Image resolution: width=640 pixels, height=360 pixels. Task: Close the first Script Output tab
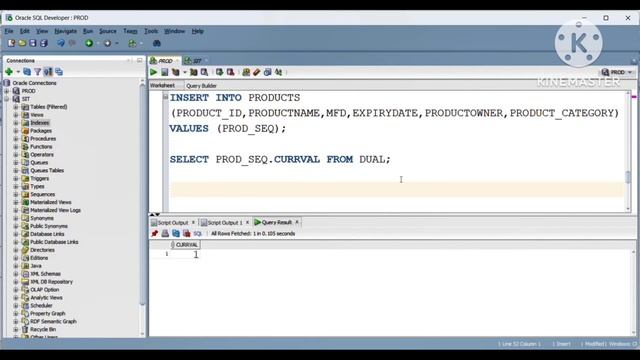193,222
